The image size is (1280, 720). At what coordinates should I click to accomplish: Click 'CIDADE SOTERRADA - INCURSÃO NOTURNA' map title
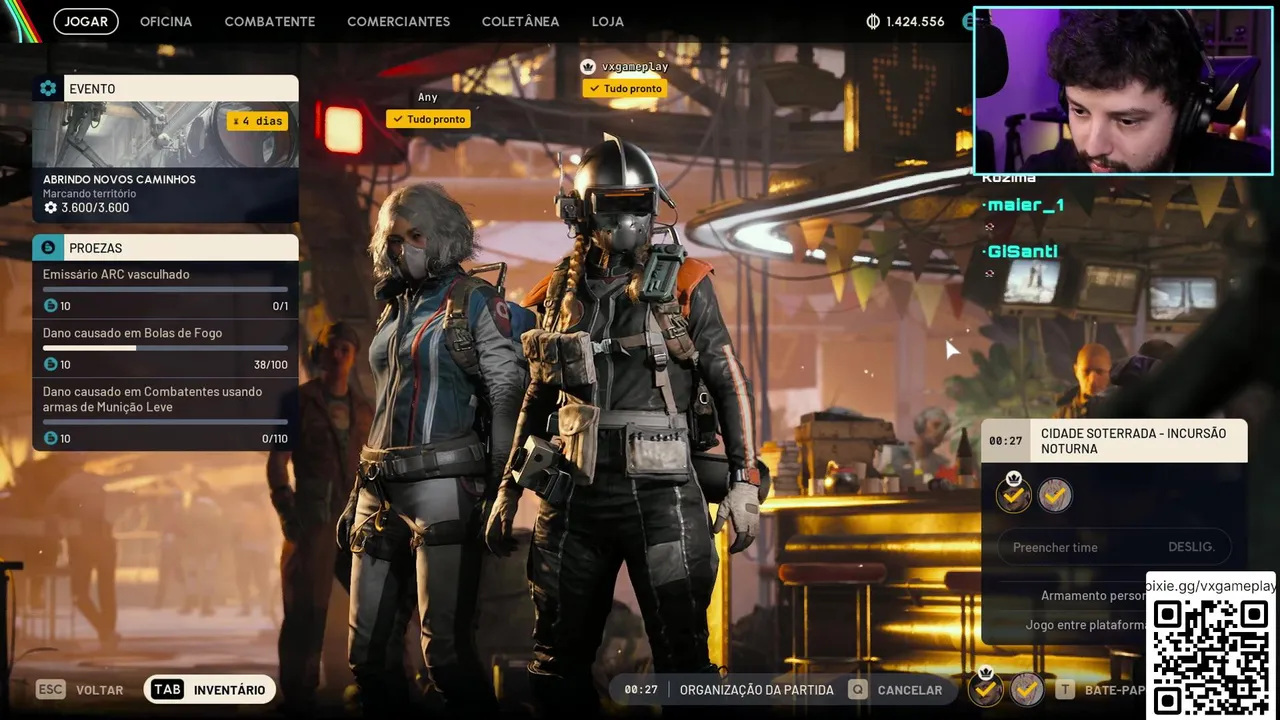pos(1133,441)
